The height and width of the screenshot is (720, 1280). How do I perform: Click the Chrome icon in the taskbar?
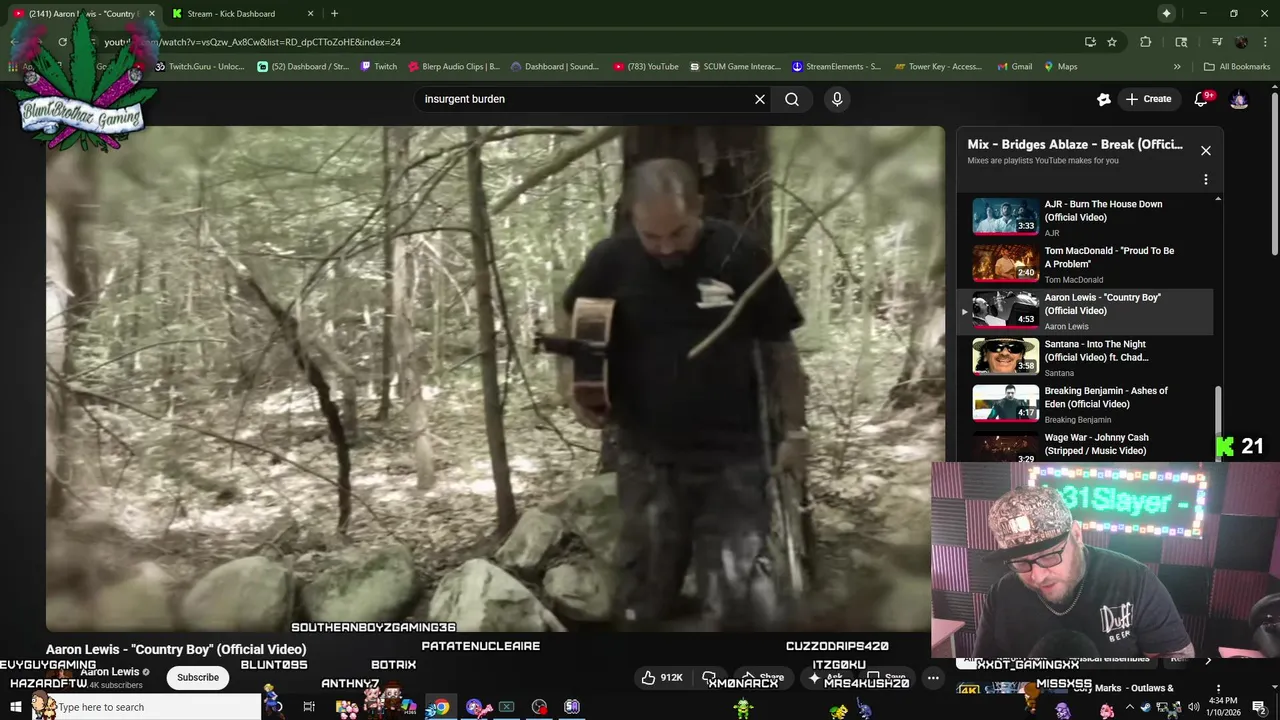point(440,707)
